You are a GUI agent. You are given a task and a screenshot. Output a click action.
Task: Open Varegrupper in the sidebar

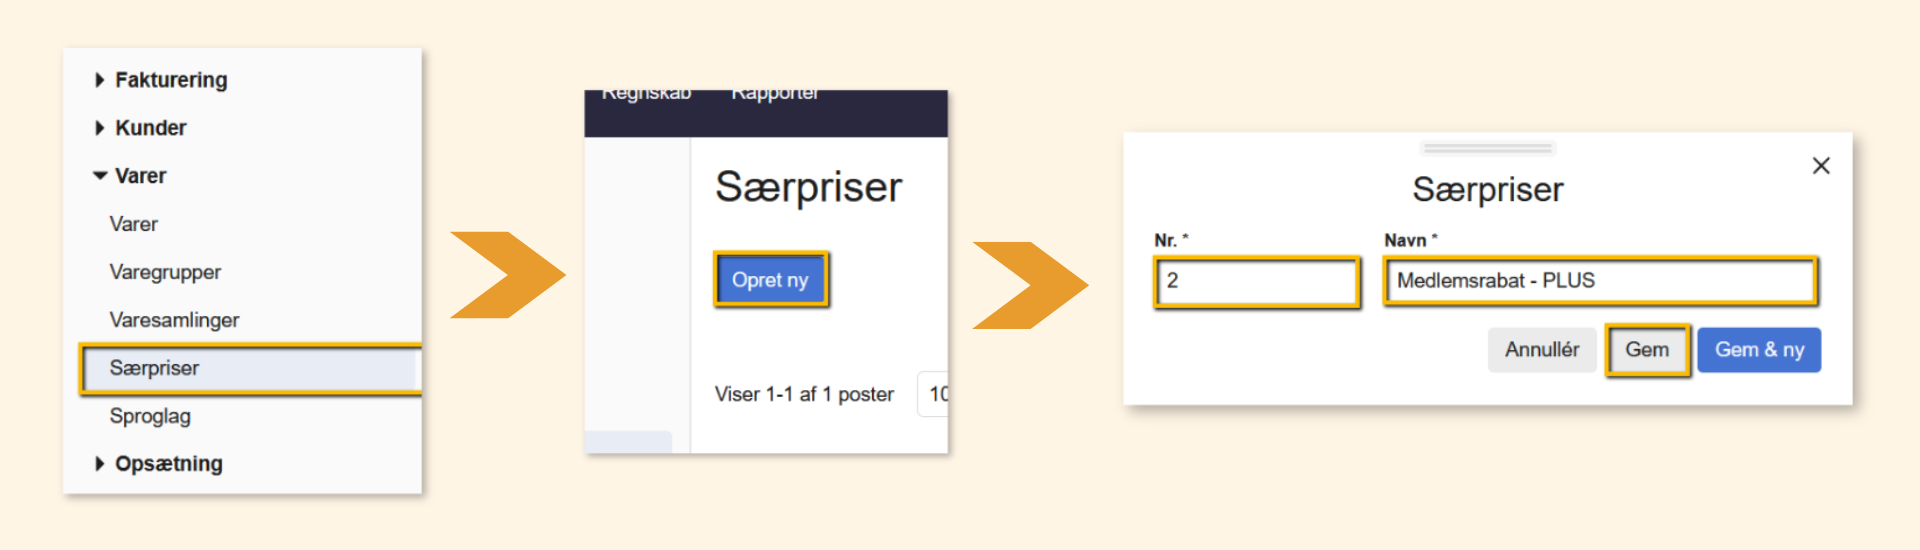(x=165, y=272)
